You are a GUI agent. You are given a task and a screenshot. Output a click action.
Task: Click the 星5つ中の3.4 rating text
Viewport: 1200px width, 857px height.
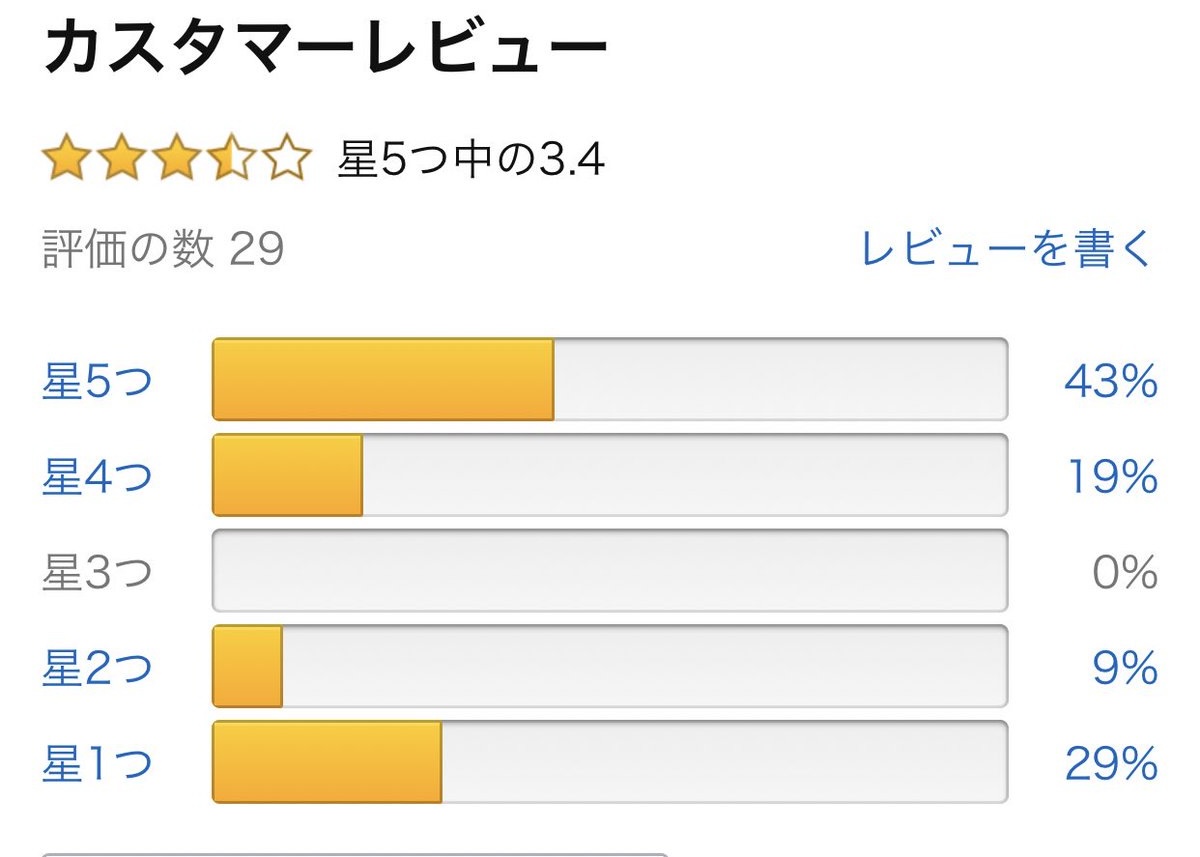pos(471,160)
